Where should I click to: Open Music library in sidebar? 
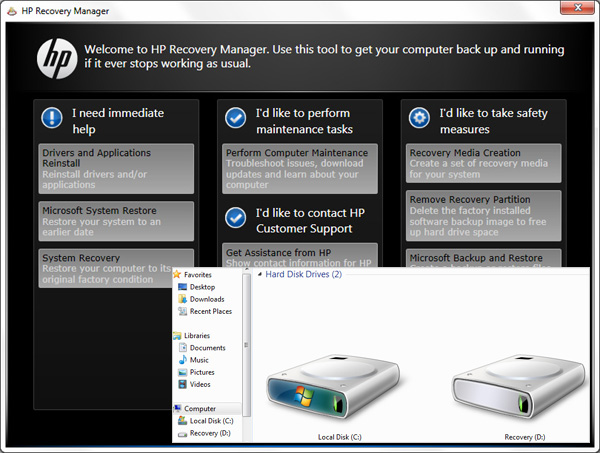pos(199,360)
